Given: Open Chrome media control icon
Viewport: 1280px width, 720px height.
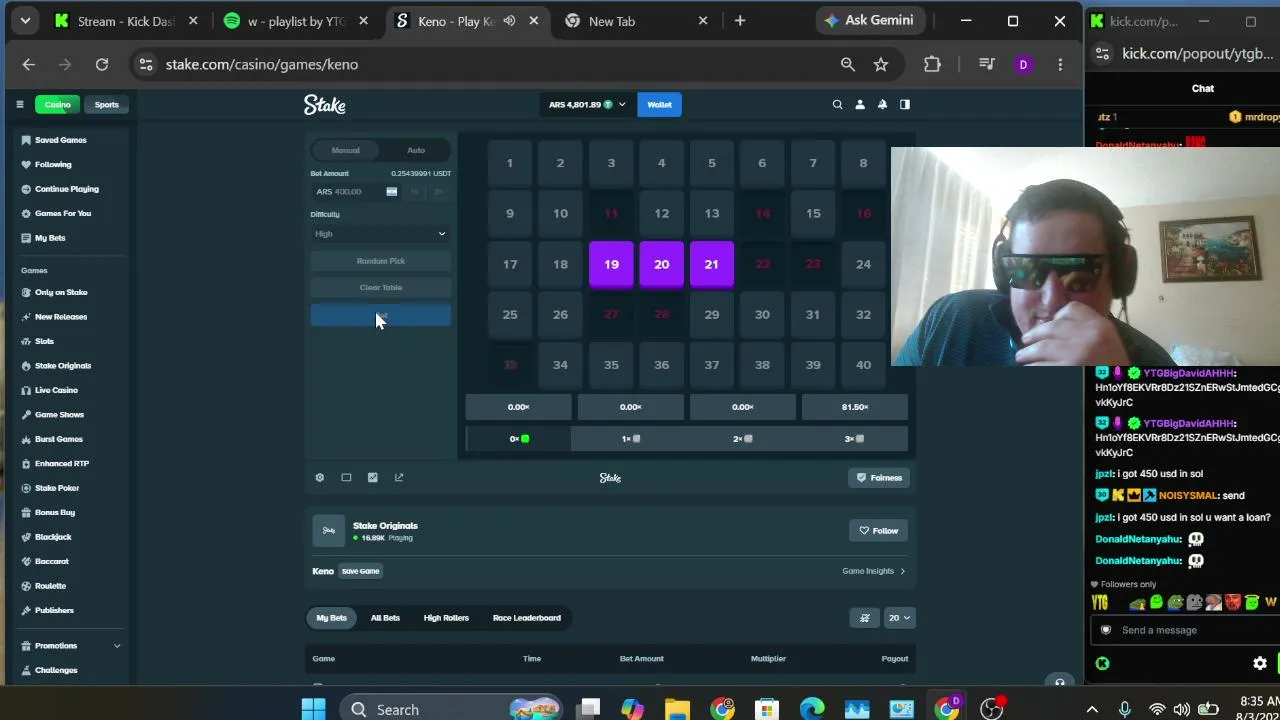Looking at the screenshot, I should click(987, 64).
